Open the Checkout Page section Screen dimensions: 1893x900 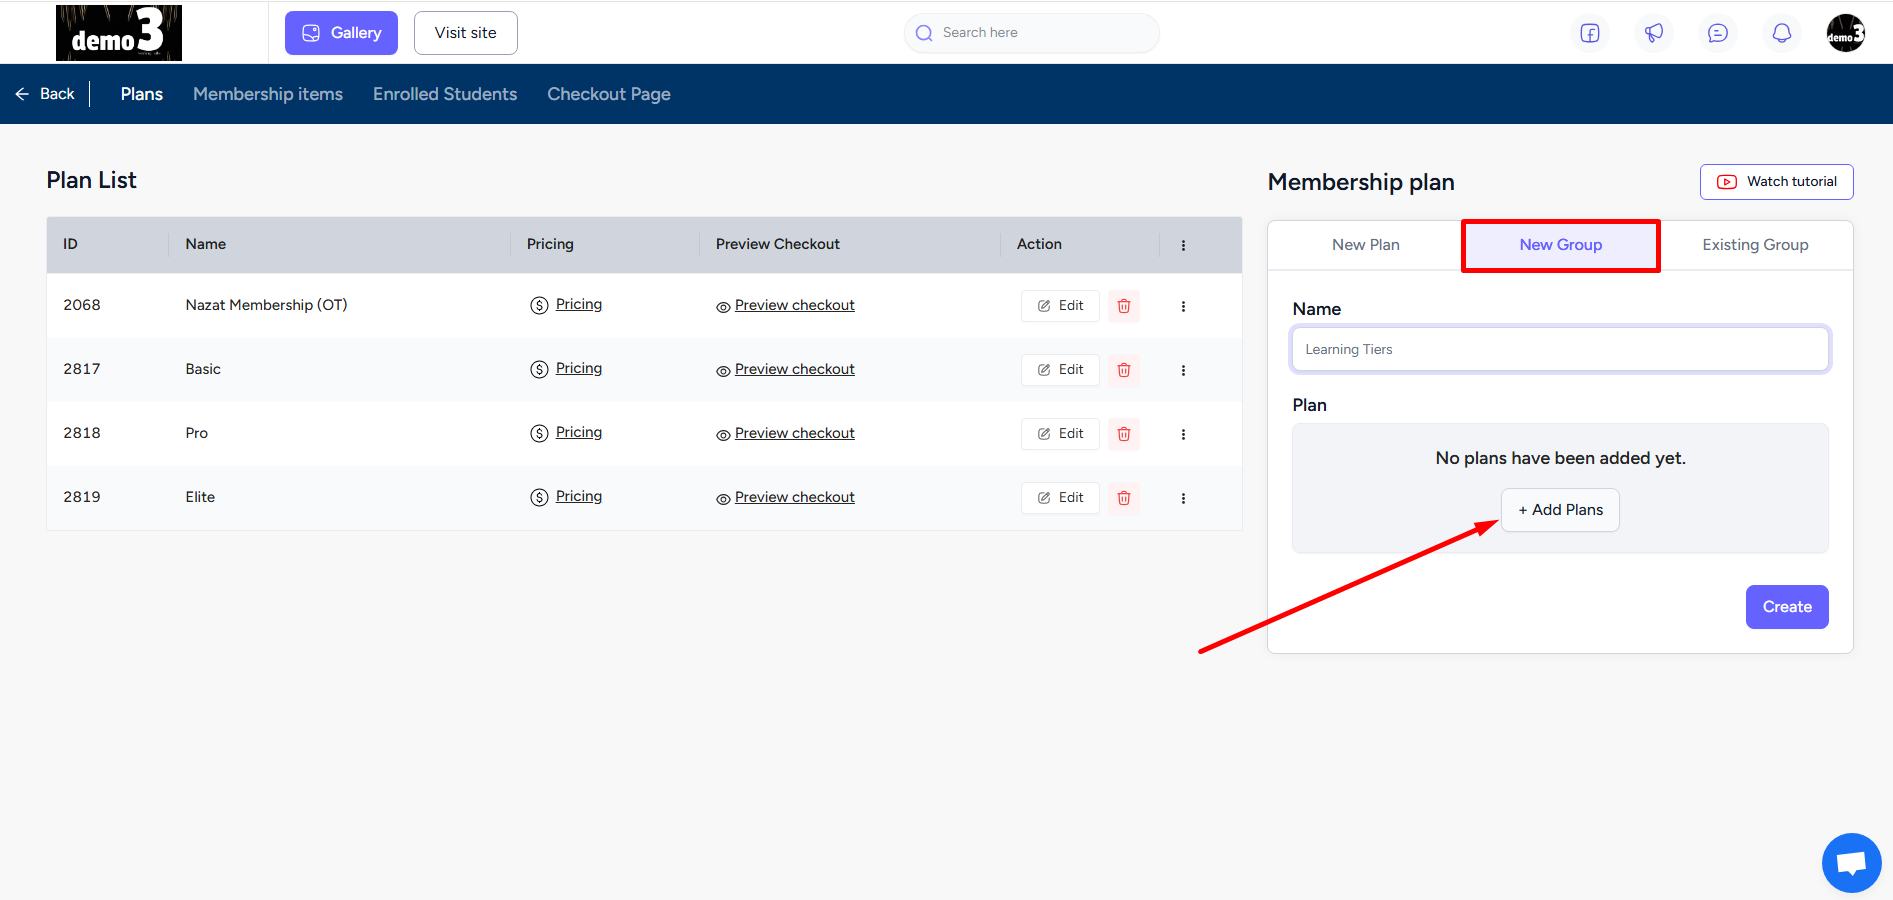609,94
